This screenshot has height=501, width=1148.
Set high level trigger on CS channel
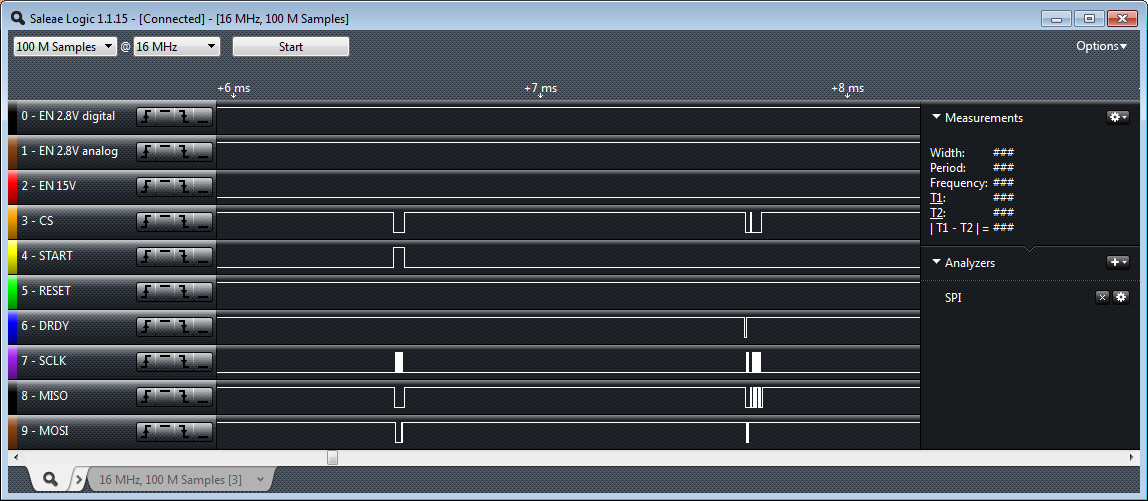tap(165, 221)
